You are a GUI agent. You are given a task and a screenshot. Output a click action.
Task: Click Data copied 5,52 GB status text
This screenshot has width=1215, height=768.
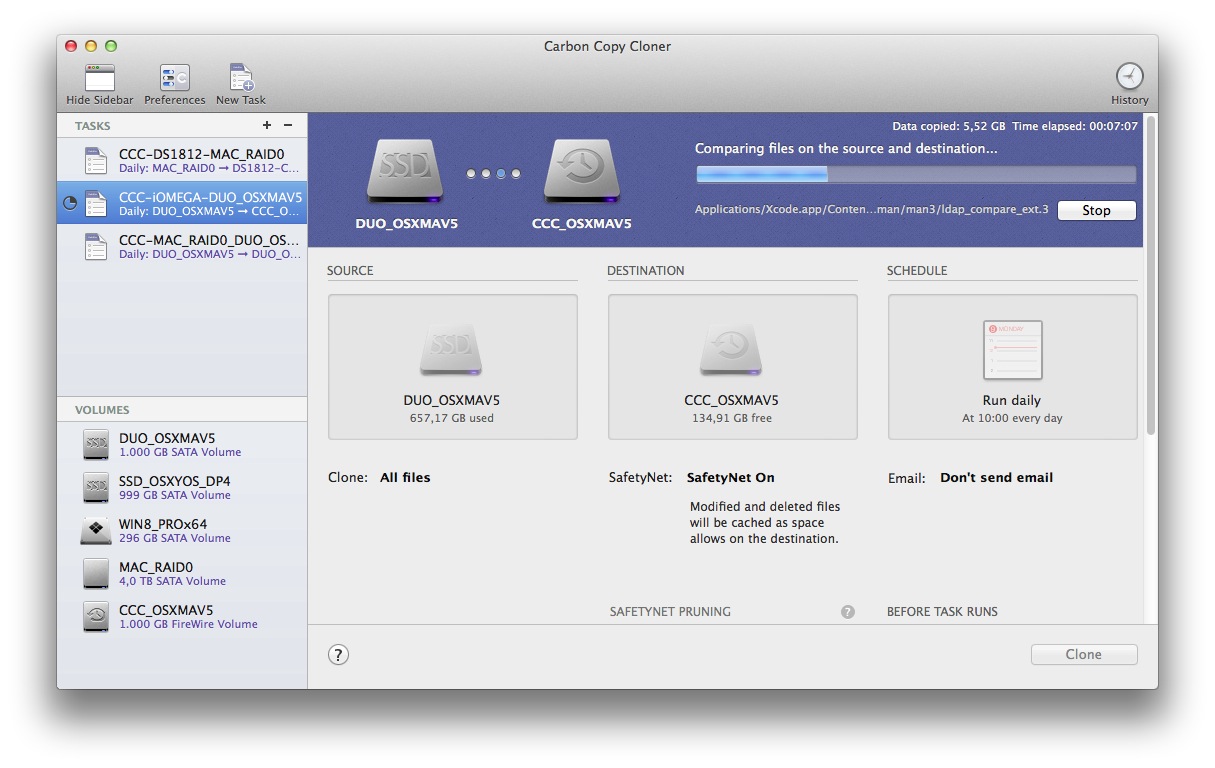coord(949,126)
